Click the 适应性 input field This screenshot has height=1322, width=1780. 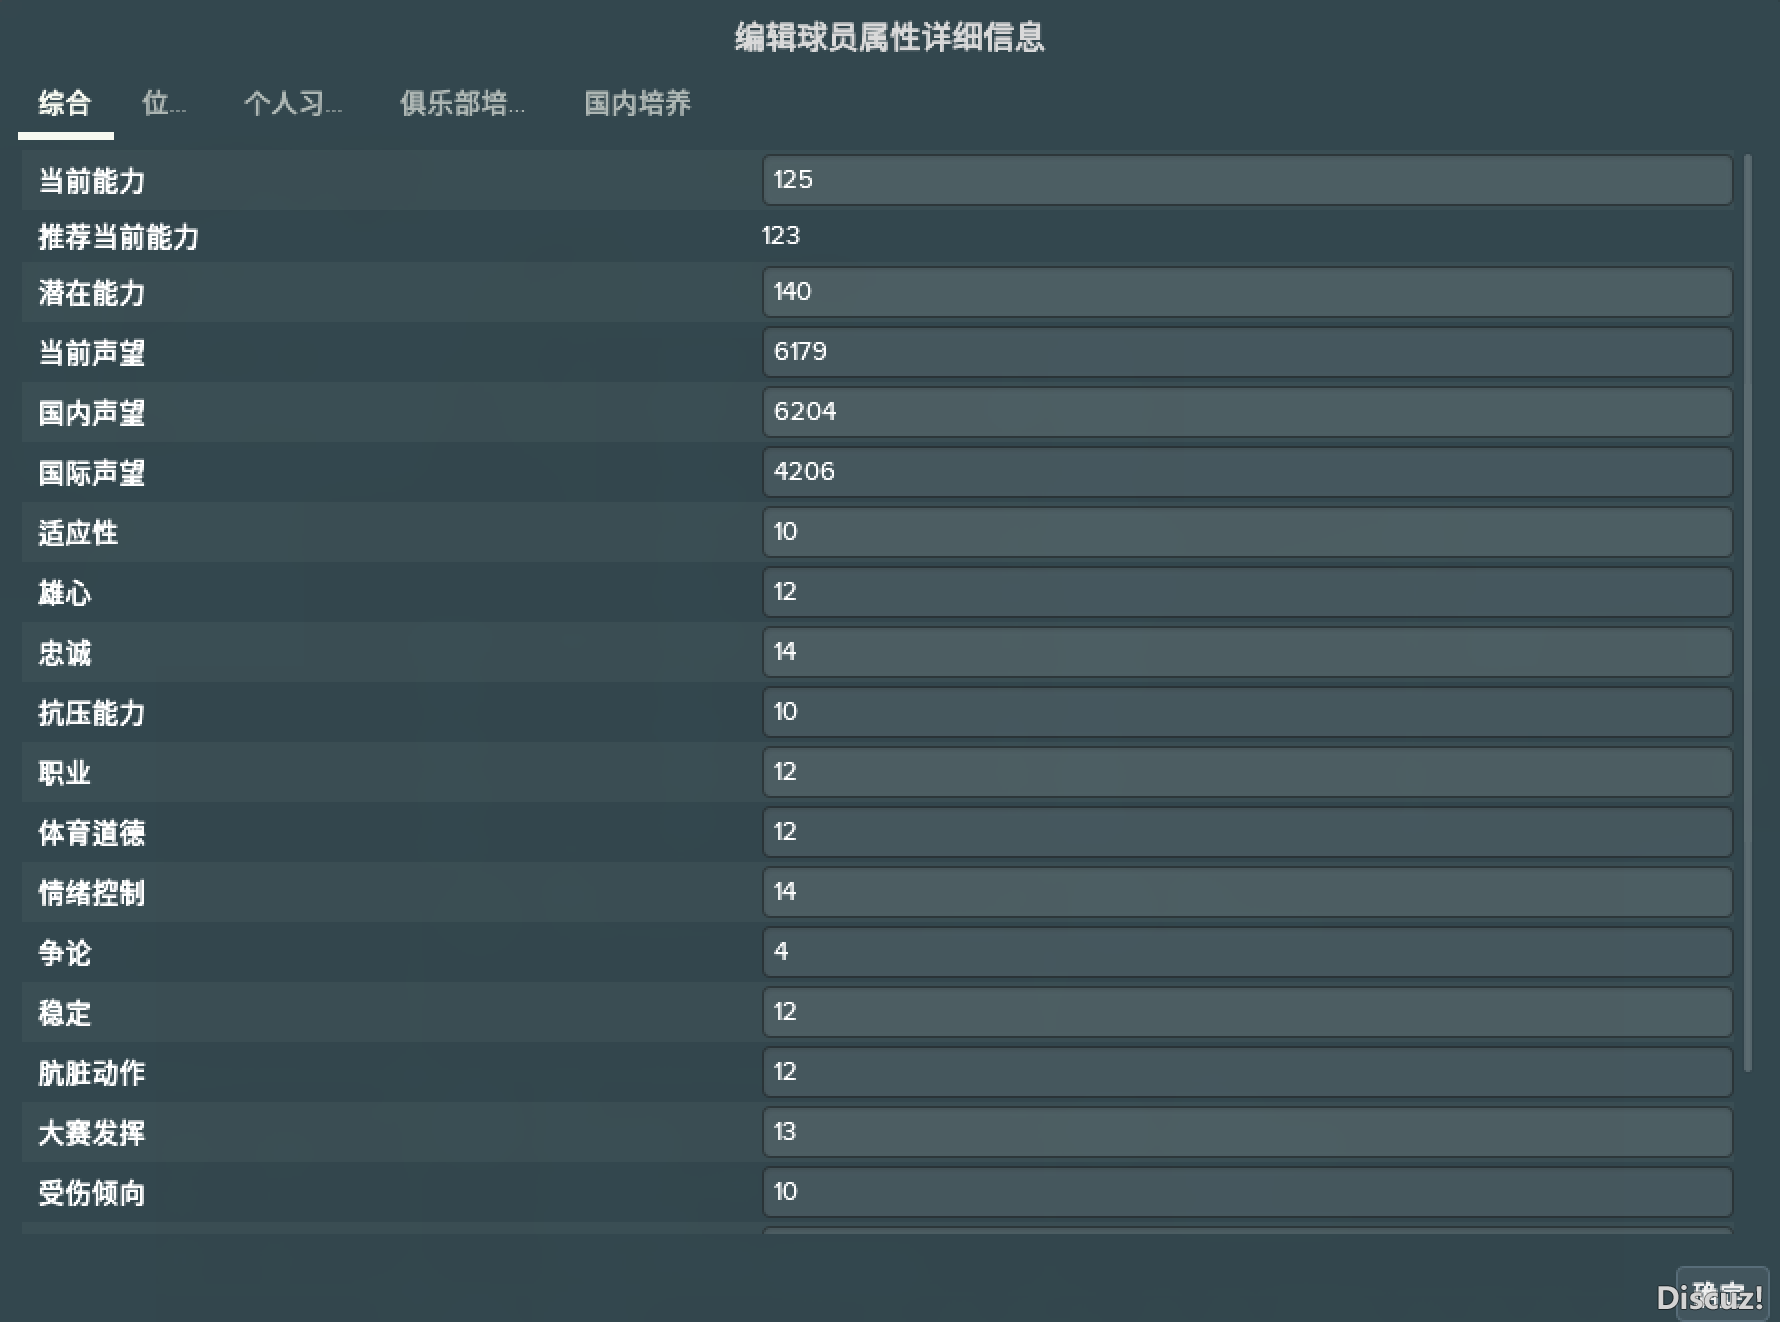(x=1246, y=532)
